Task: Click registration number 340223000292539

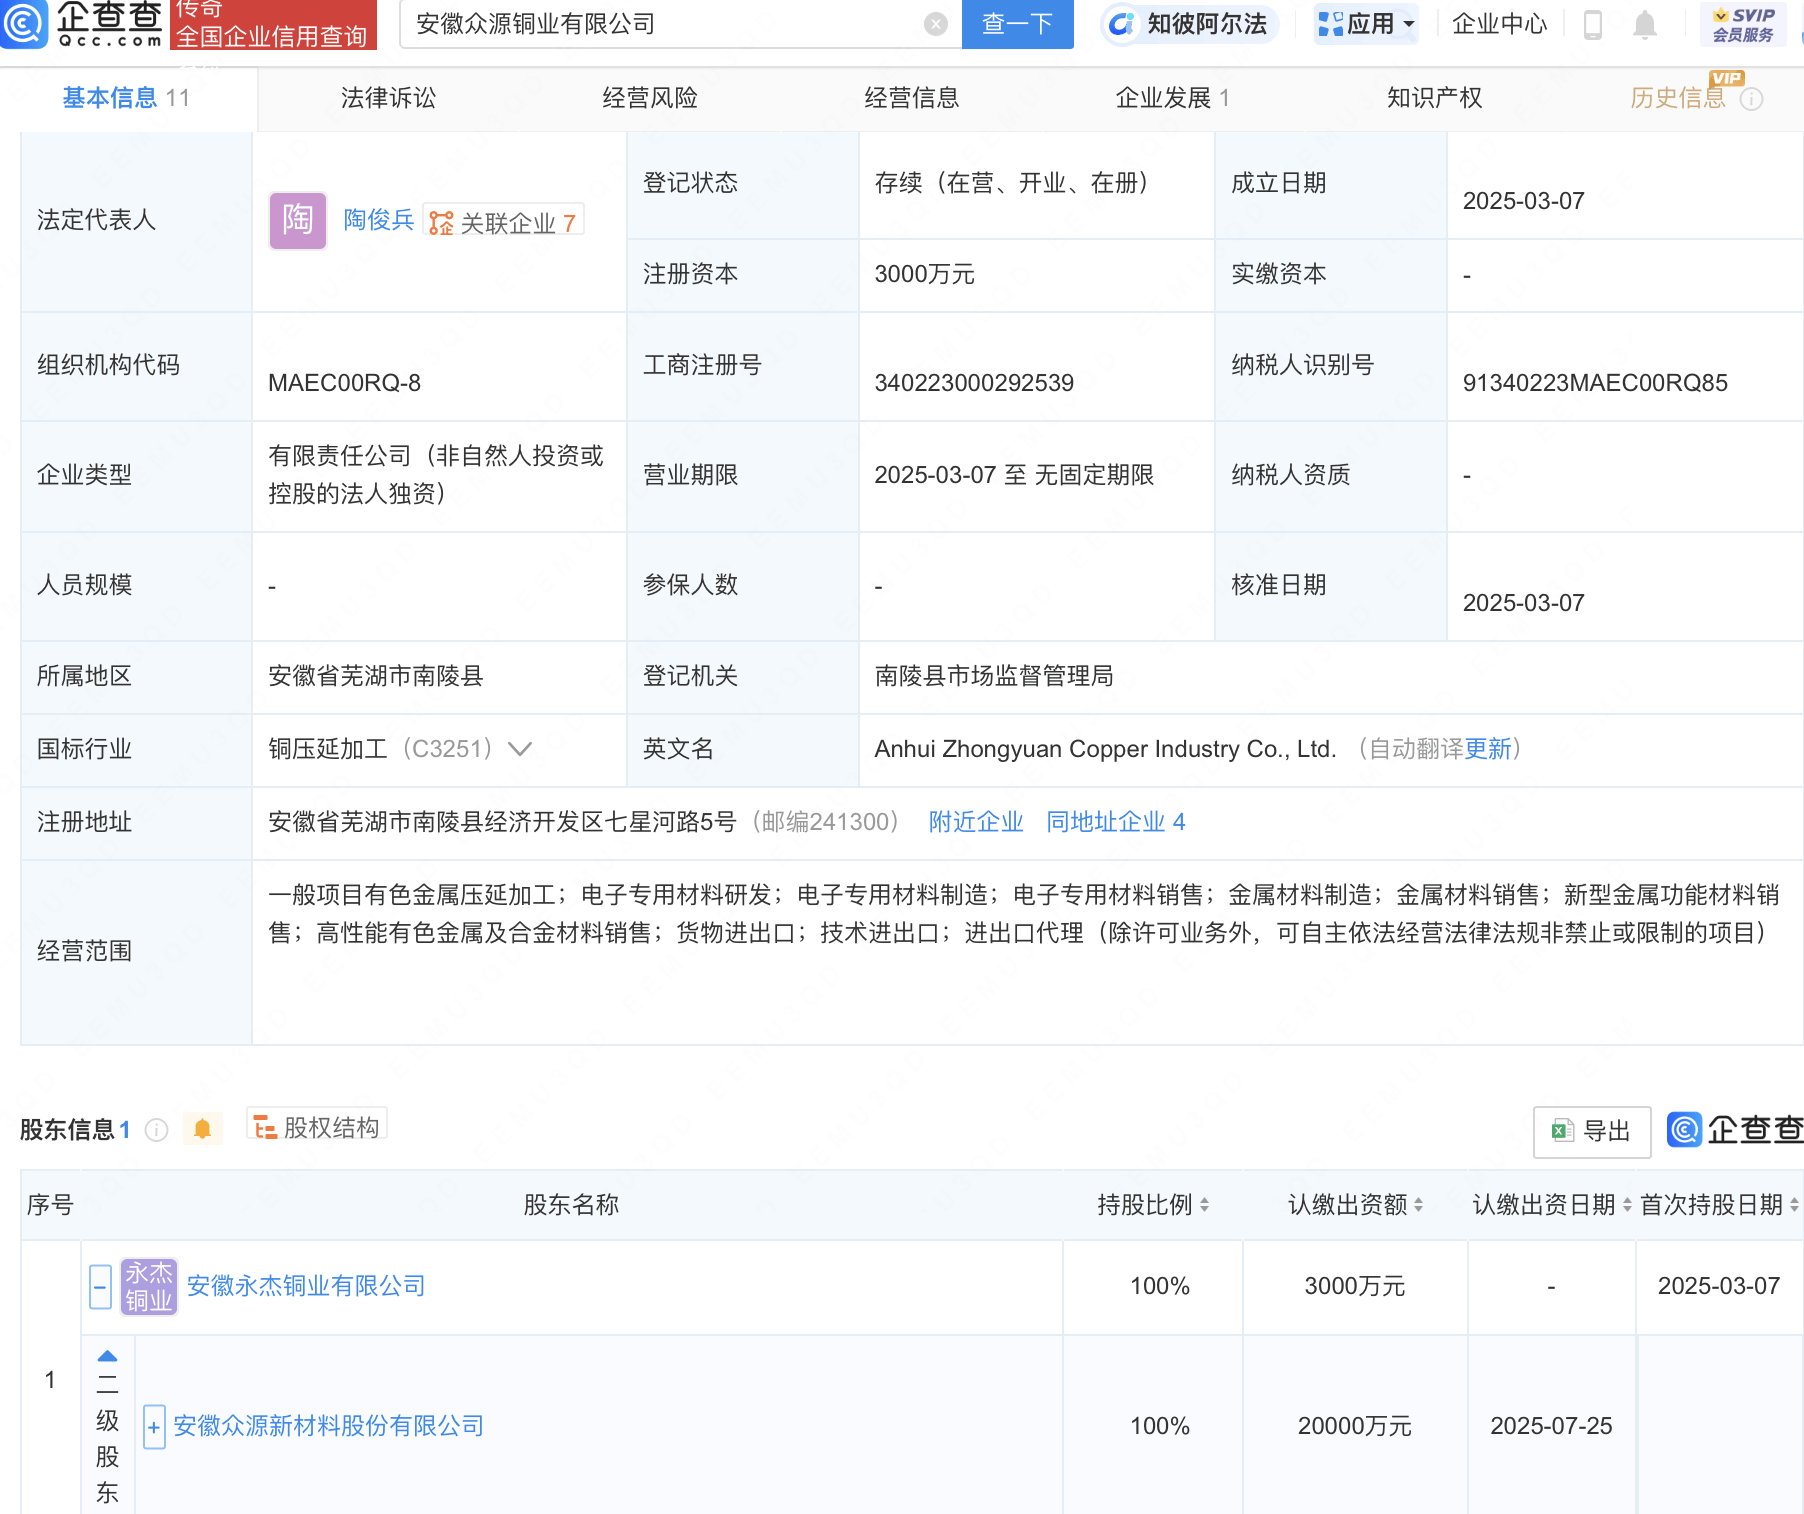Action: click(x=974, y=383)
